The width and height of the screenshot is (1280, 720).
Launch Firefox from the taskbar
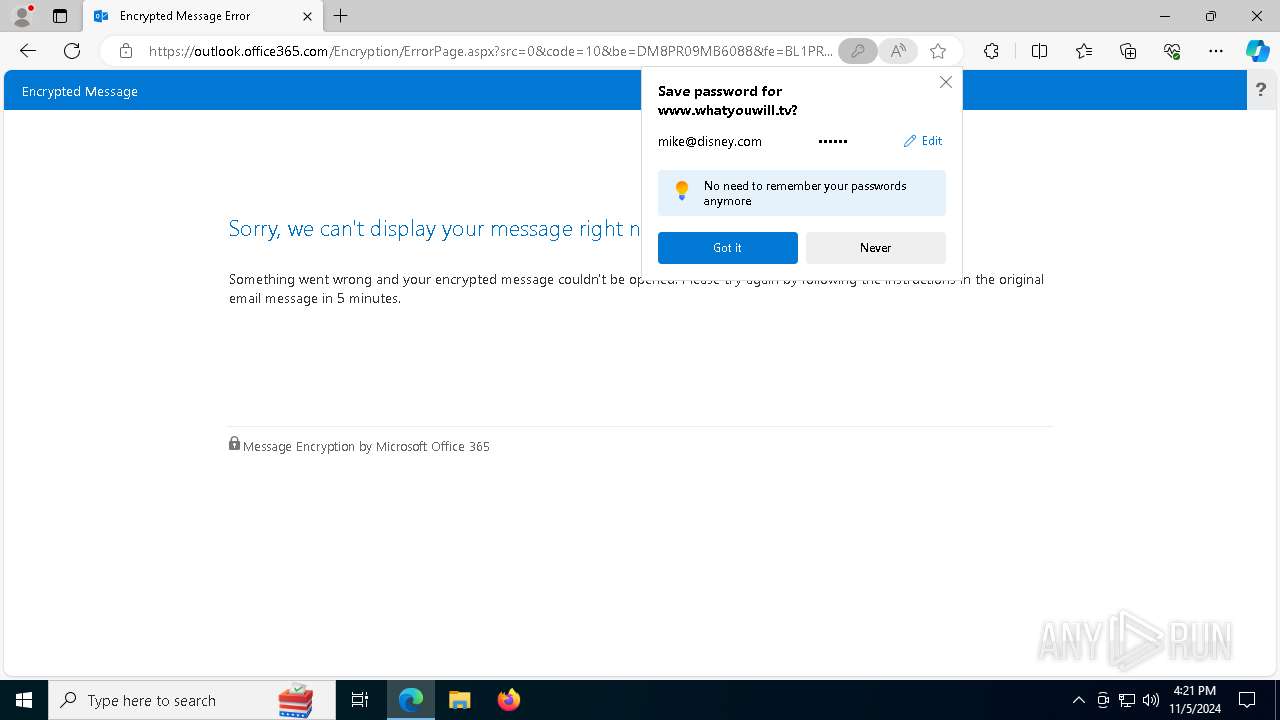508,700
